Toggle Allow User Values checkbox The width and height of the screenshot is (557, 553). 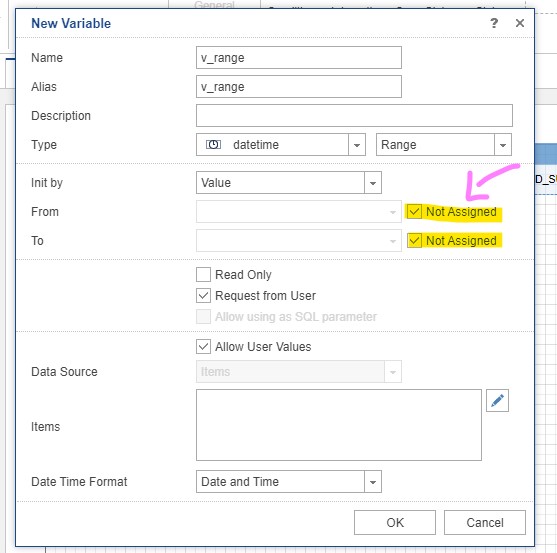(203, 346)
